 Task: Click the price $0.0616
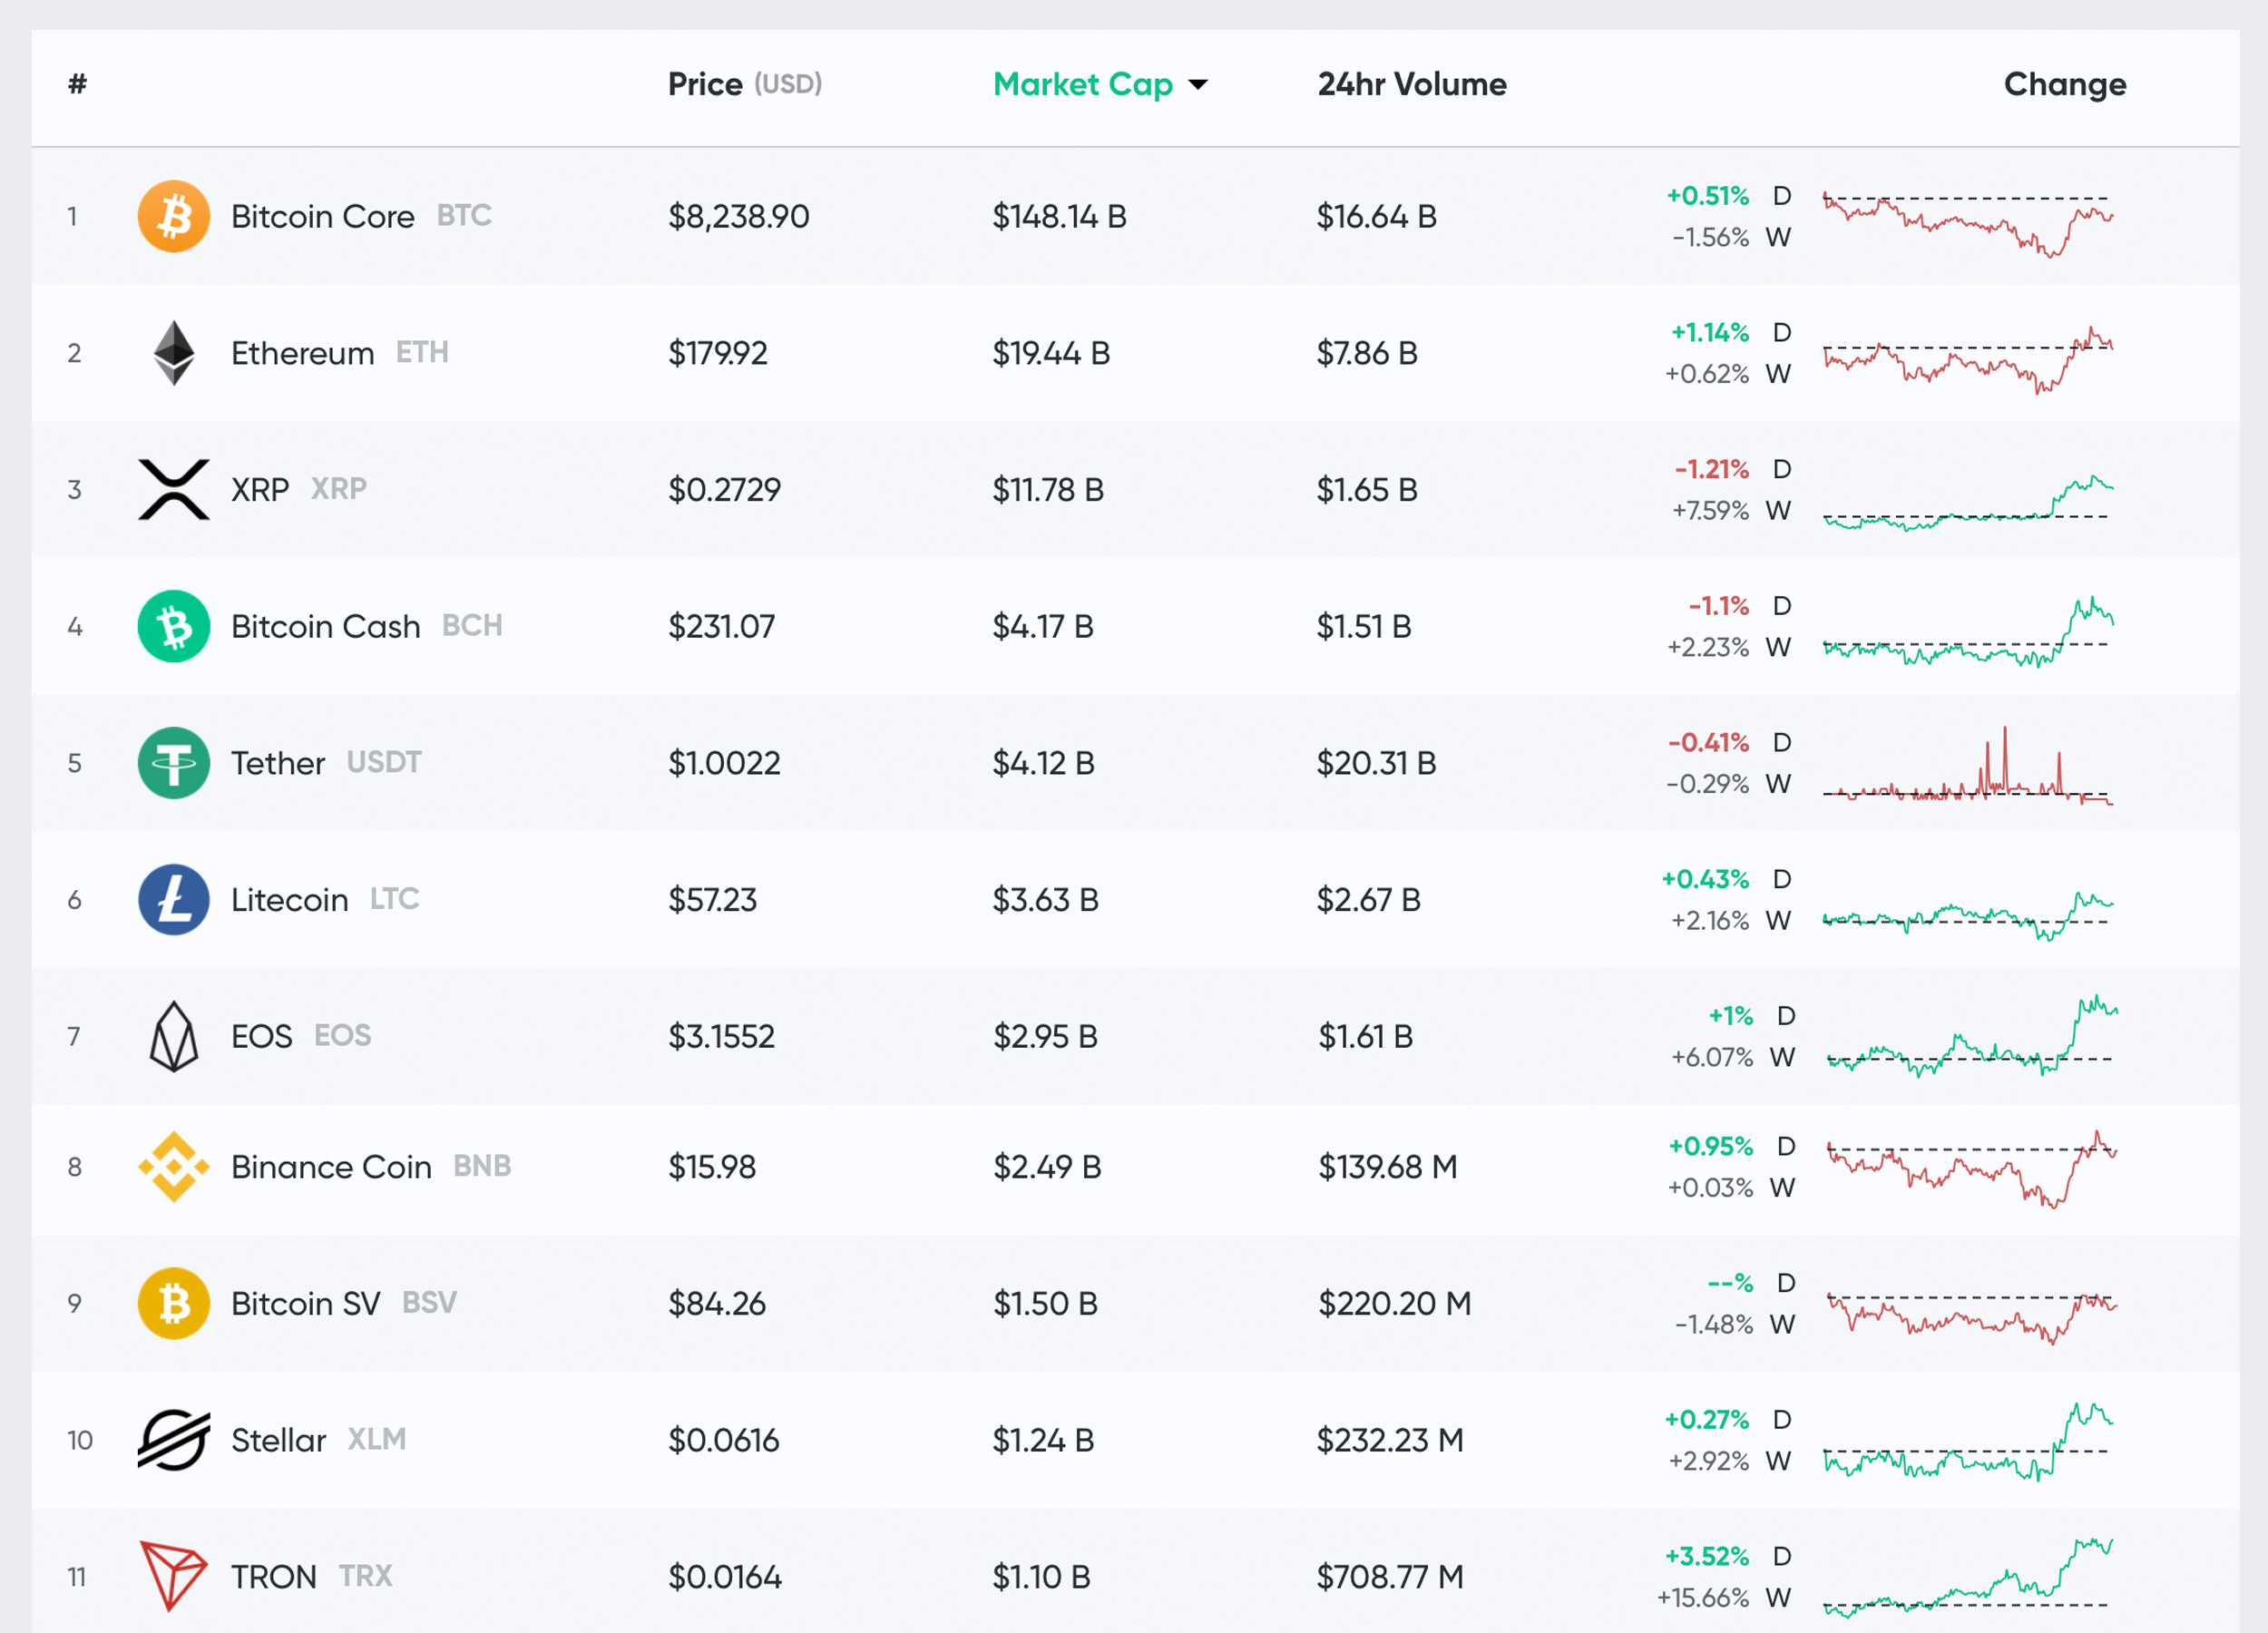click(x=724, y=1440)
